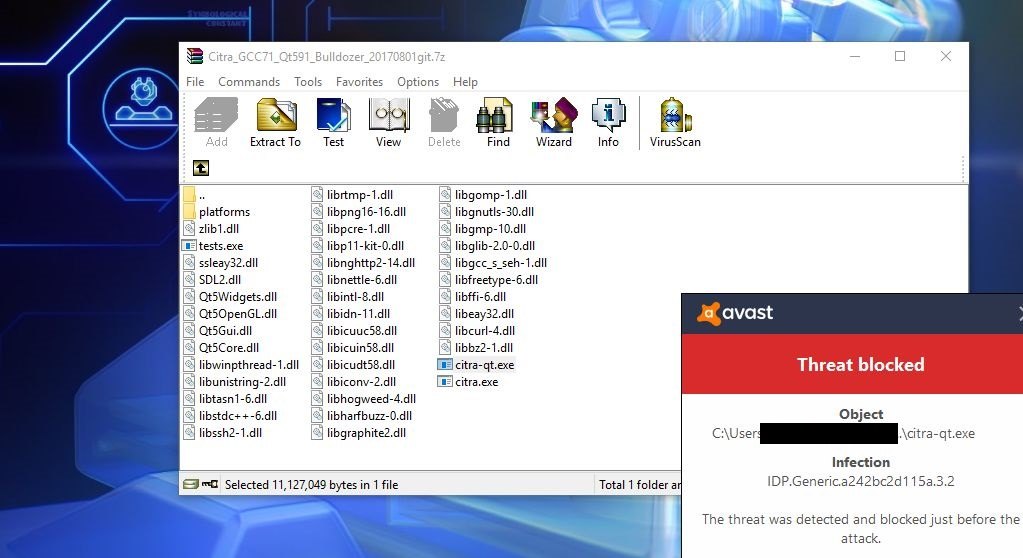
Task: Open the Help menu
Action: click(465, 82)
